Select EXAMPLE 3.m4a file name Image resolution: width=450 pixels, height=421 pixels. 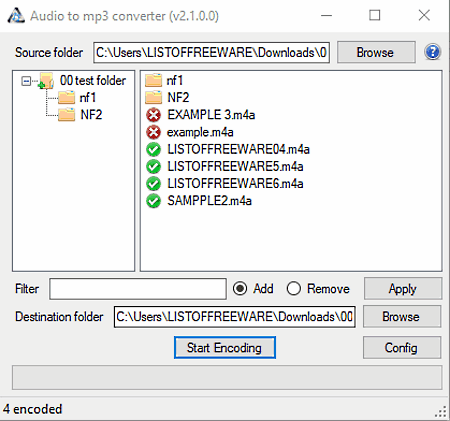(211, 115)
